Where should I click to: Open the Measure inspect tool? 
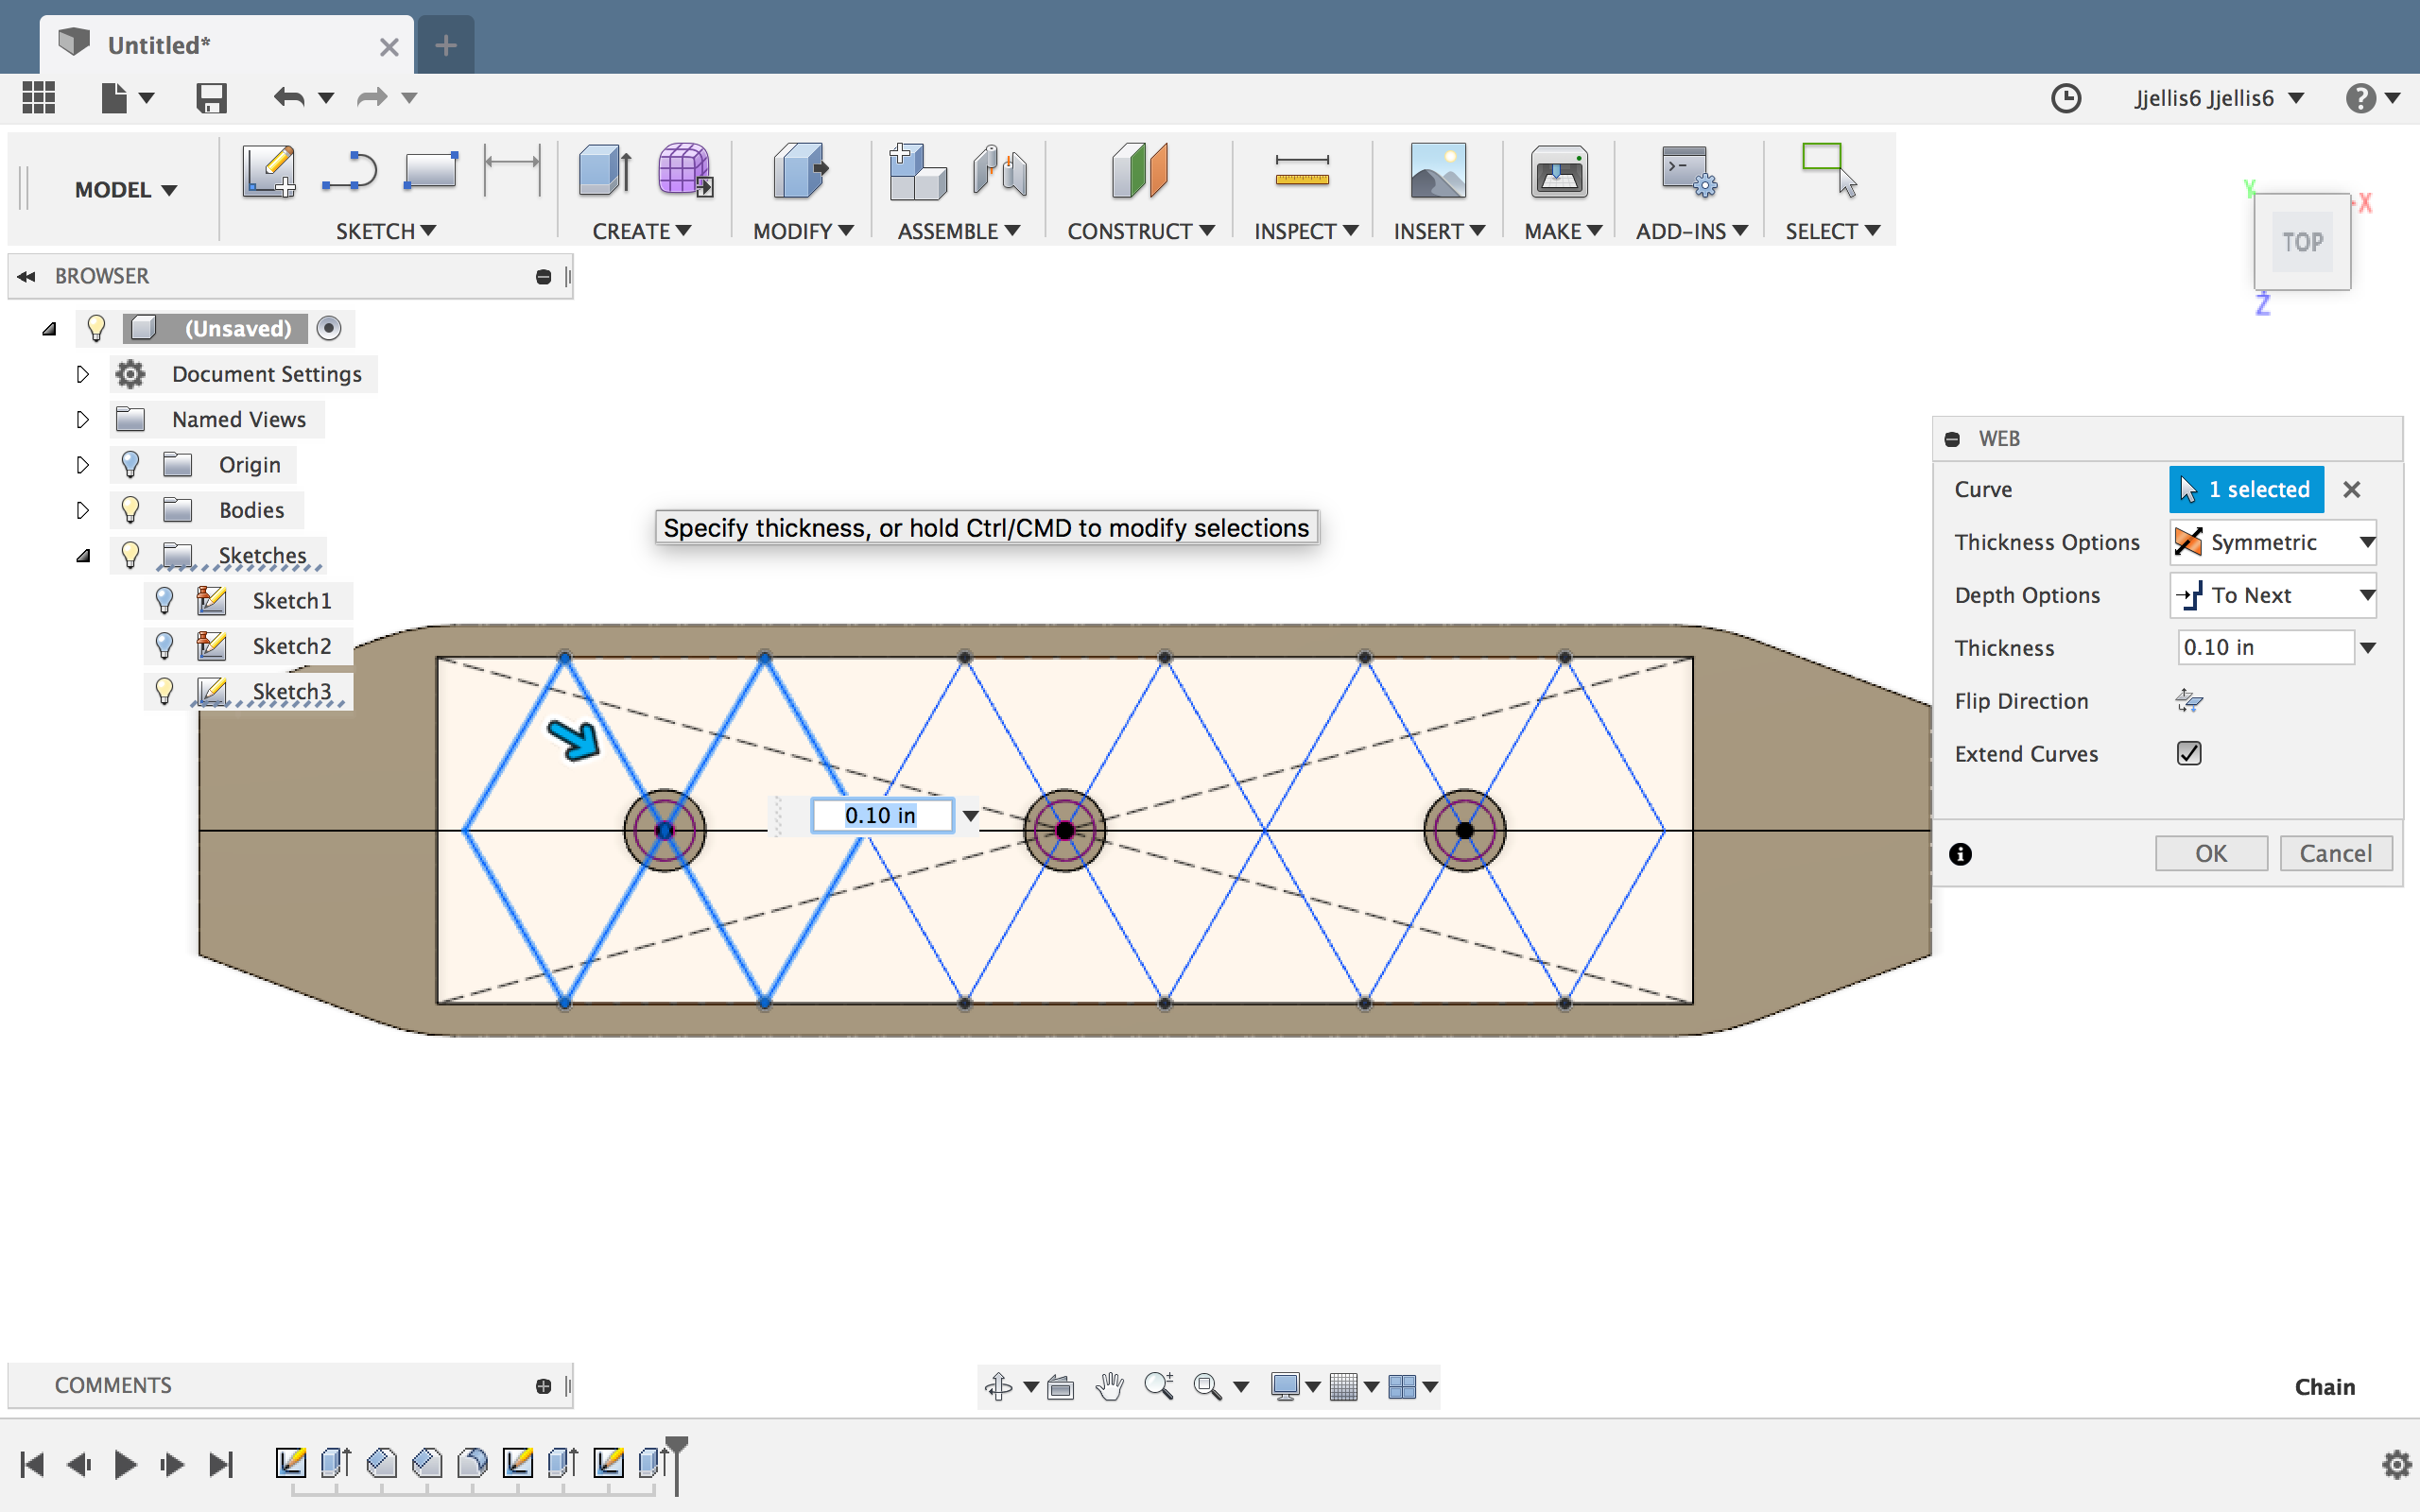(1301, 171)
